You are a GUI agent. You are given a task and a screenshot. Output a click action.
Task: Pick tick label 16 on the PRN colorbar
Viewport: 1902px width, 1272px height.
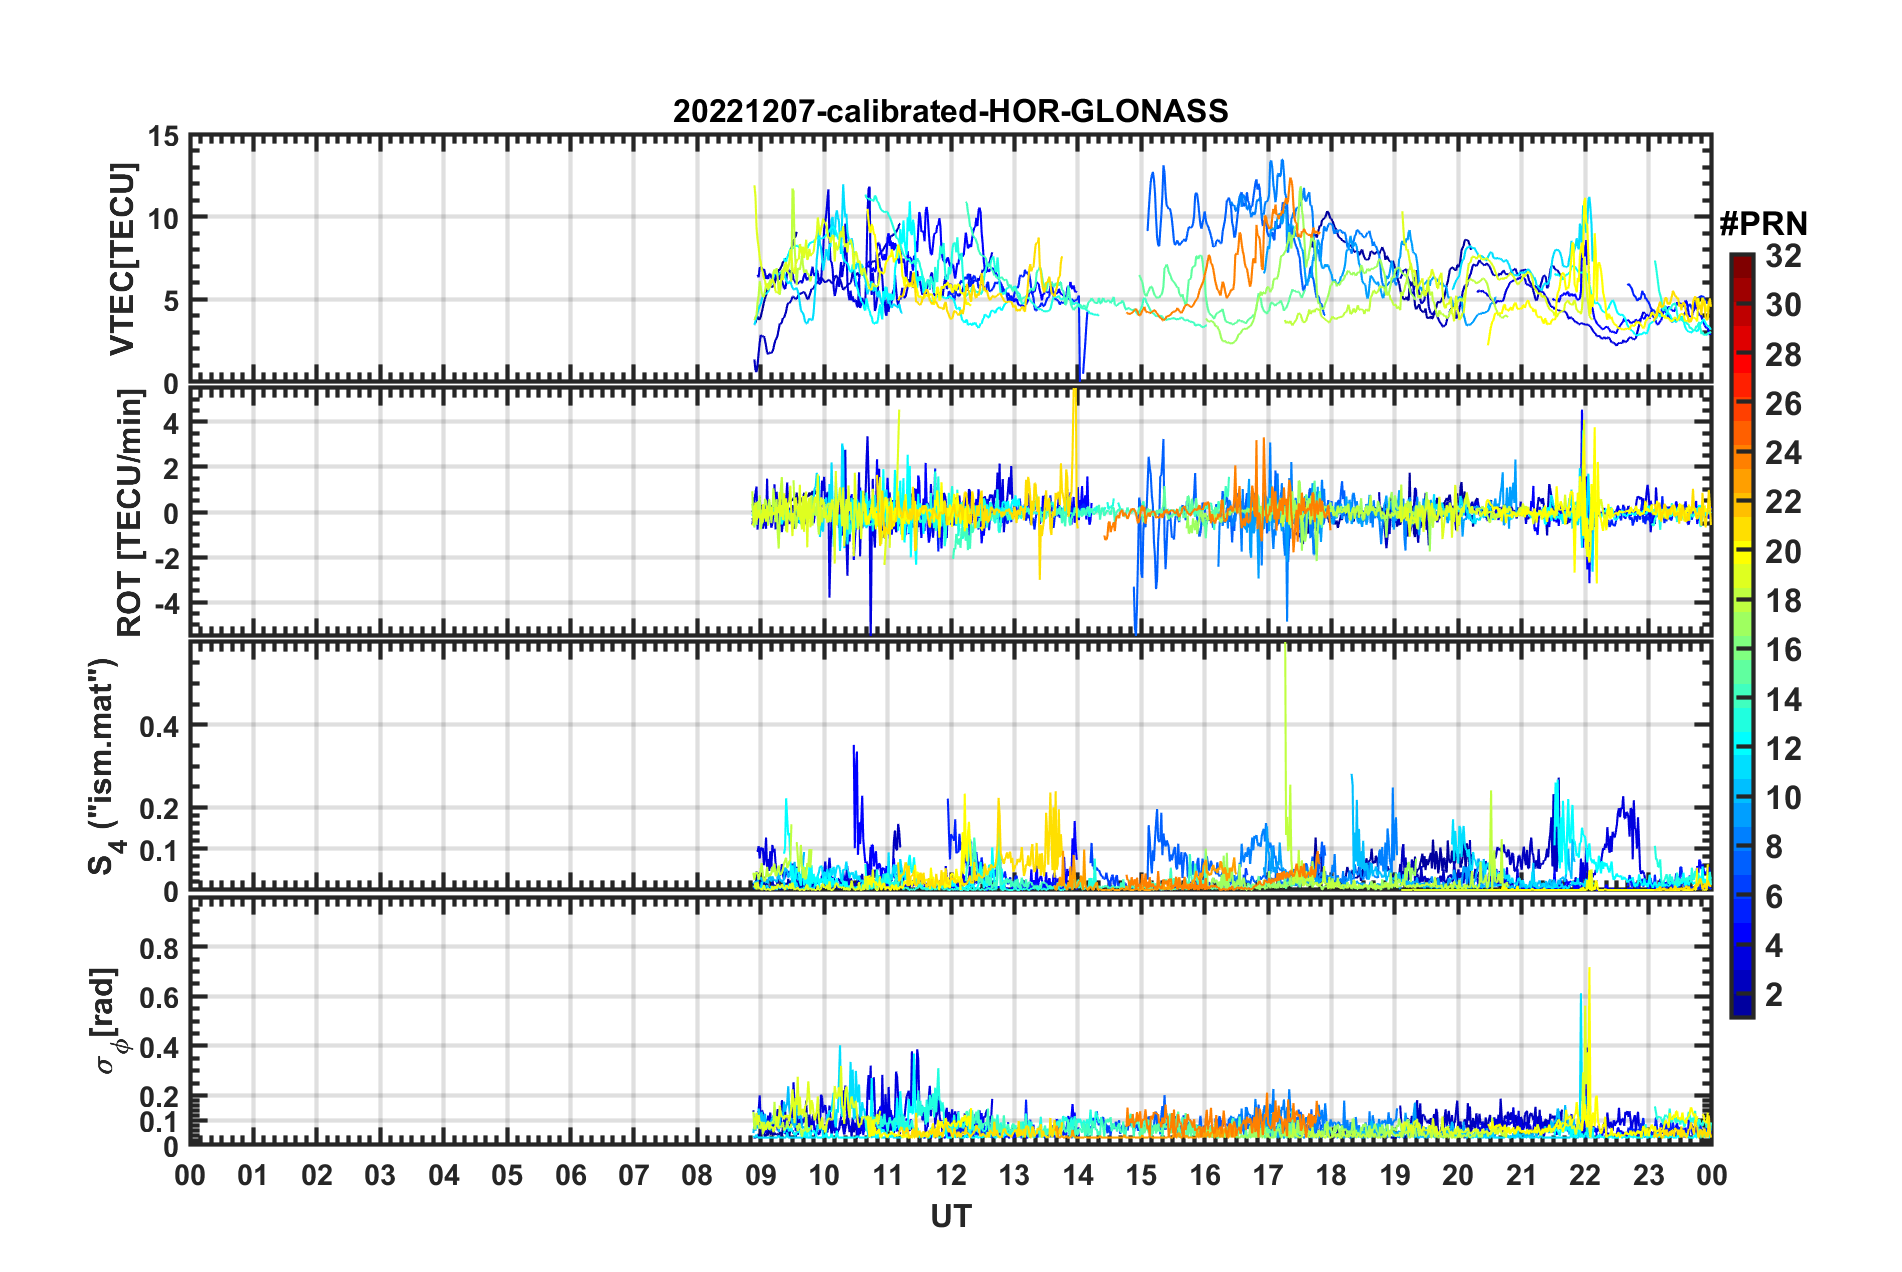[1783, 650]
